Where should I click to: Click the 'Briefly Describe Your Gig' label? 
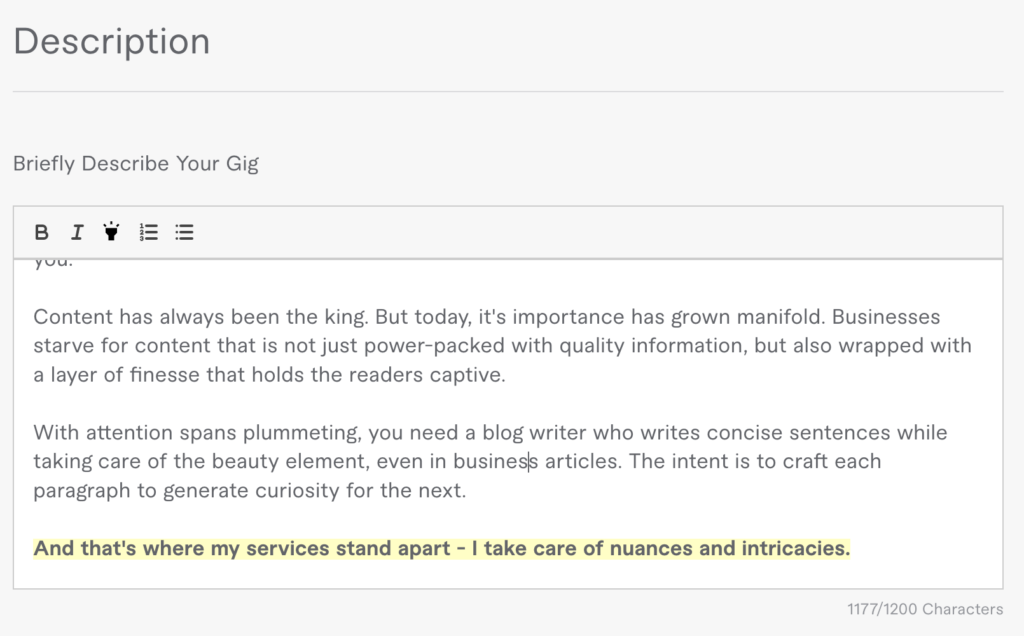(x=136, y=163)
